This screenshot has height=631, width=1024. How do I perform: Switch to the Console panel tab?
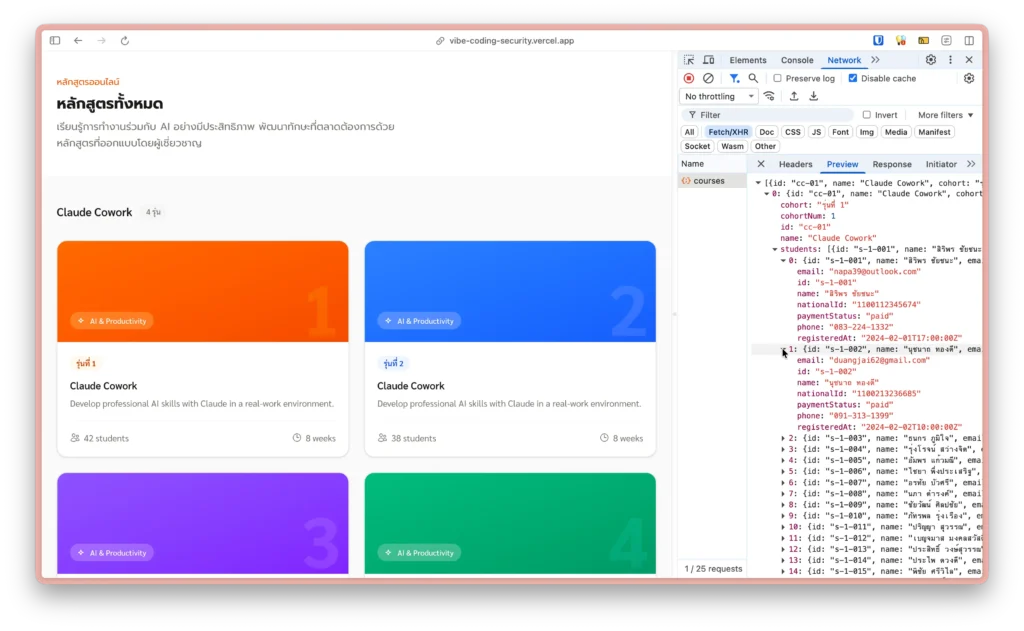point(797,60)
